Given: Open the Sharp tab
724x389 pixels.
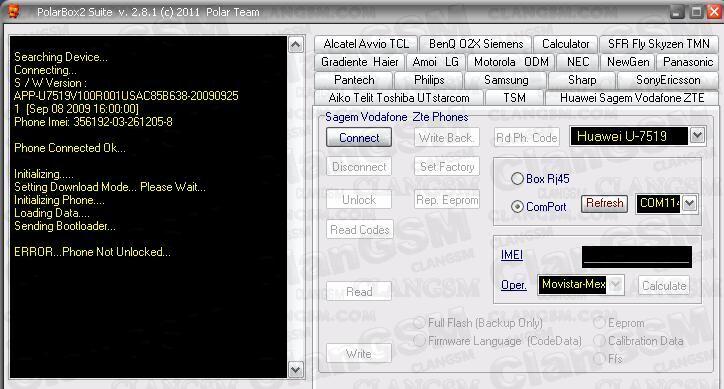Looking at the screenshot, I should [x=582, y=80].
